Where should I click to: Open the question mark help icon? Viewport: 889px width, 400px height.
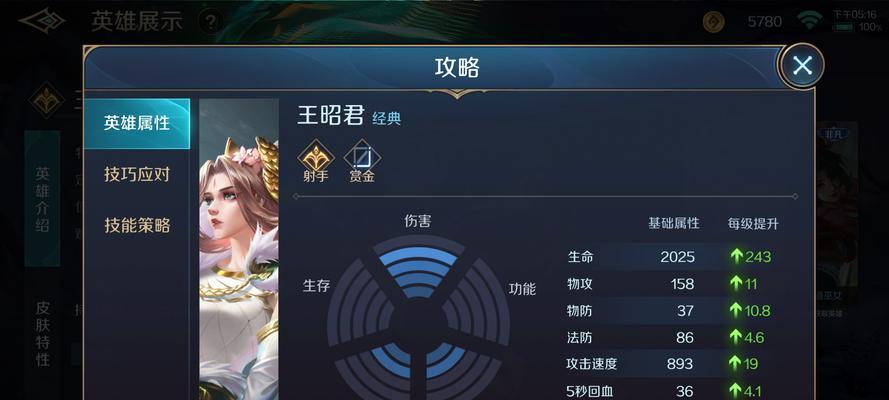(x=210, y=22)
